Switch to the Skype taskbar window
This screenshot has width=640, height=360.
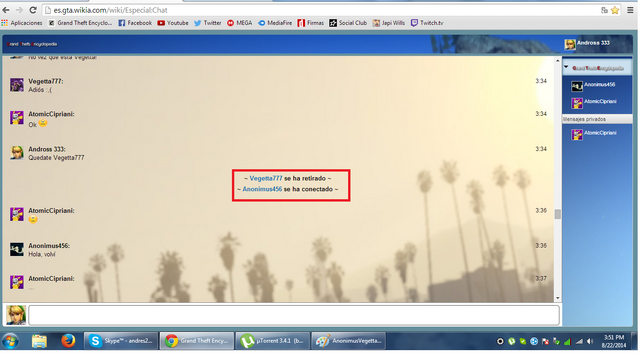point(121,341)
